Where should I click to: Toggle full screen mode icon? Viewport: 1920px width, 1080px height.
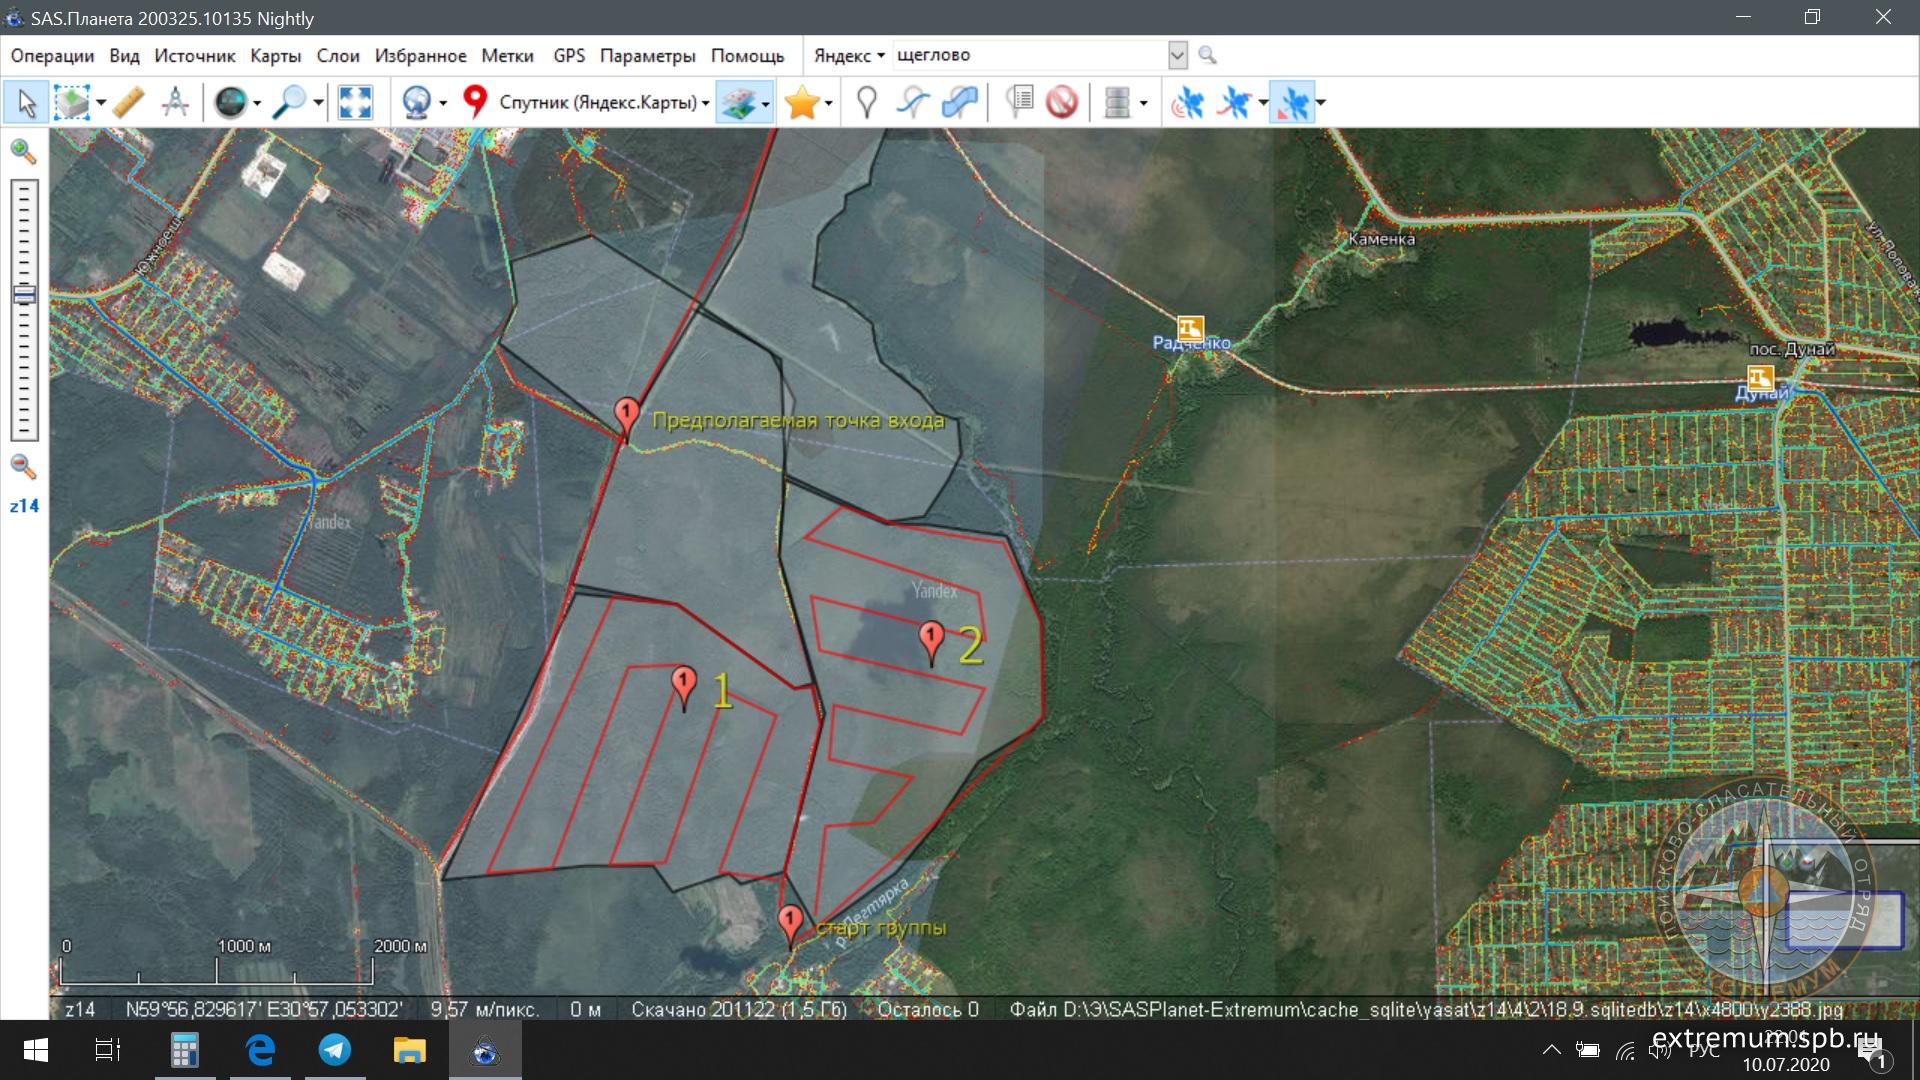click(x=355, y=102)
